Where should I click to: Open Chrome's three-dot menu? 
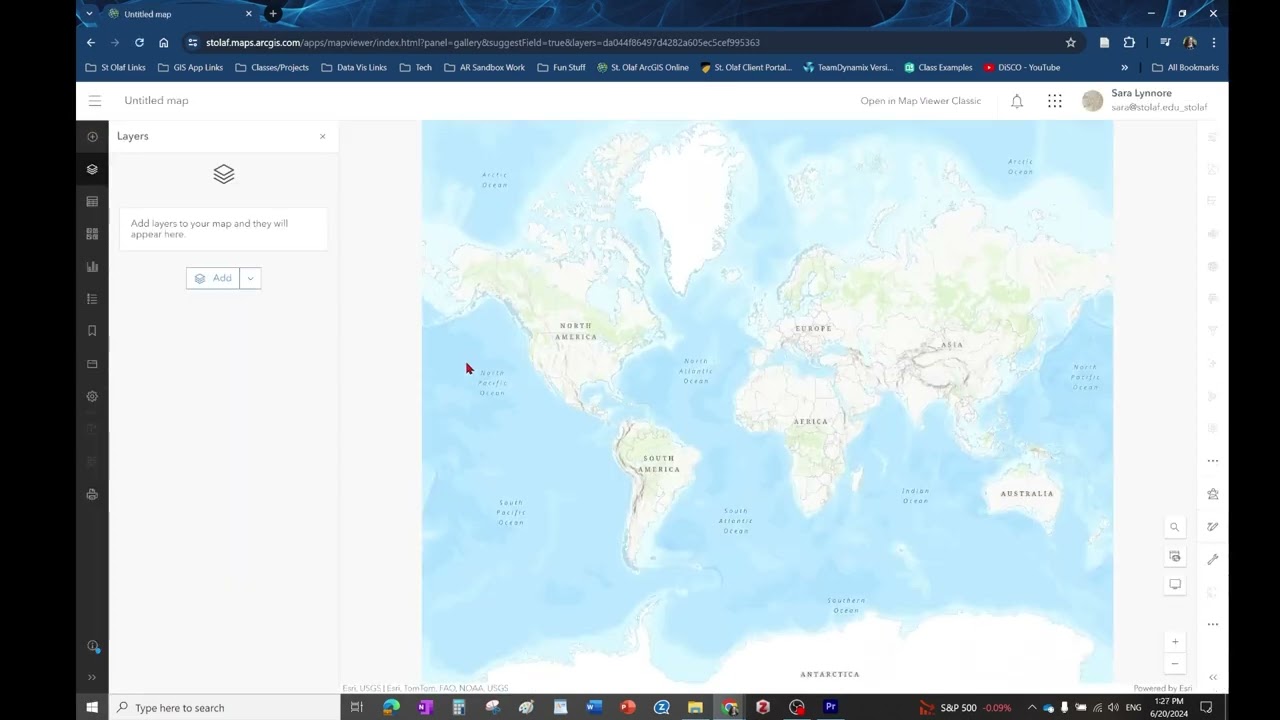click(1213, 42)
